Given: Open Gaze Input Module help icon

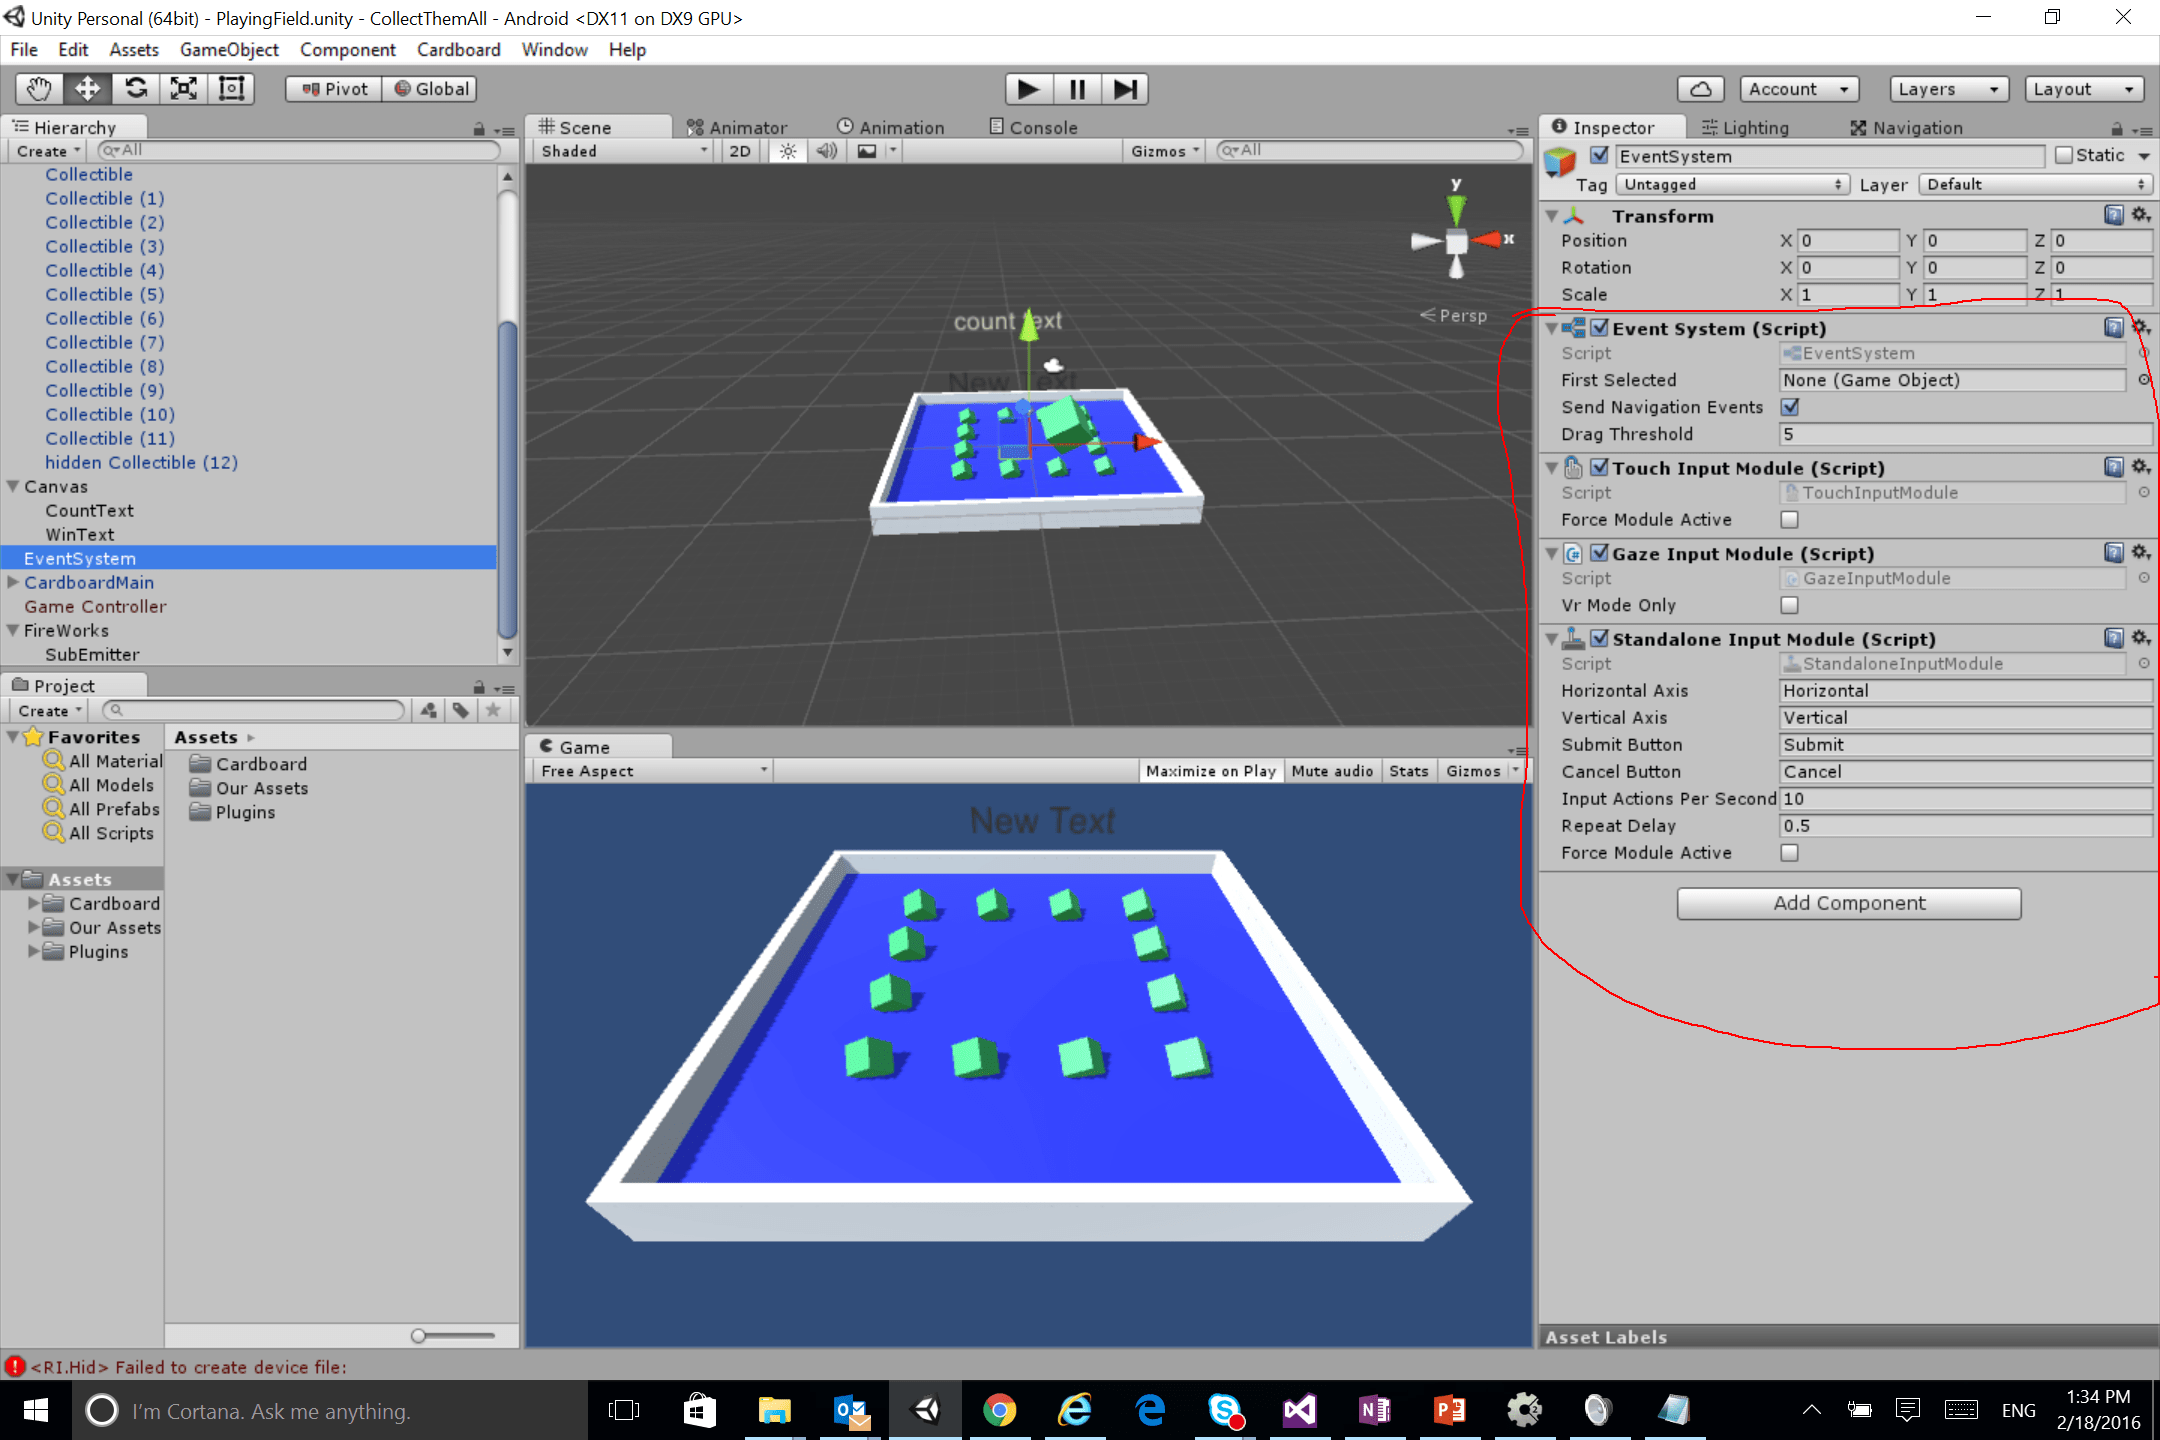Looking at the screenshot, I should (x=2113, y=553).
